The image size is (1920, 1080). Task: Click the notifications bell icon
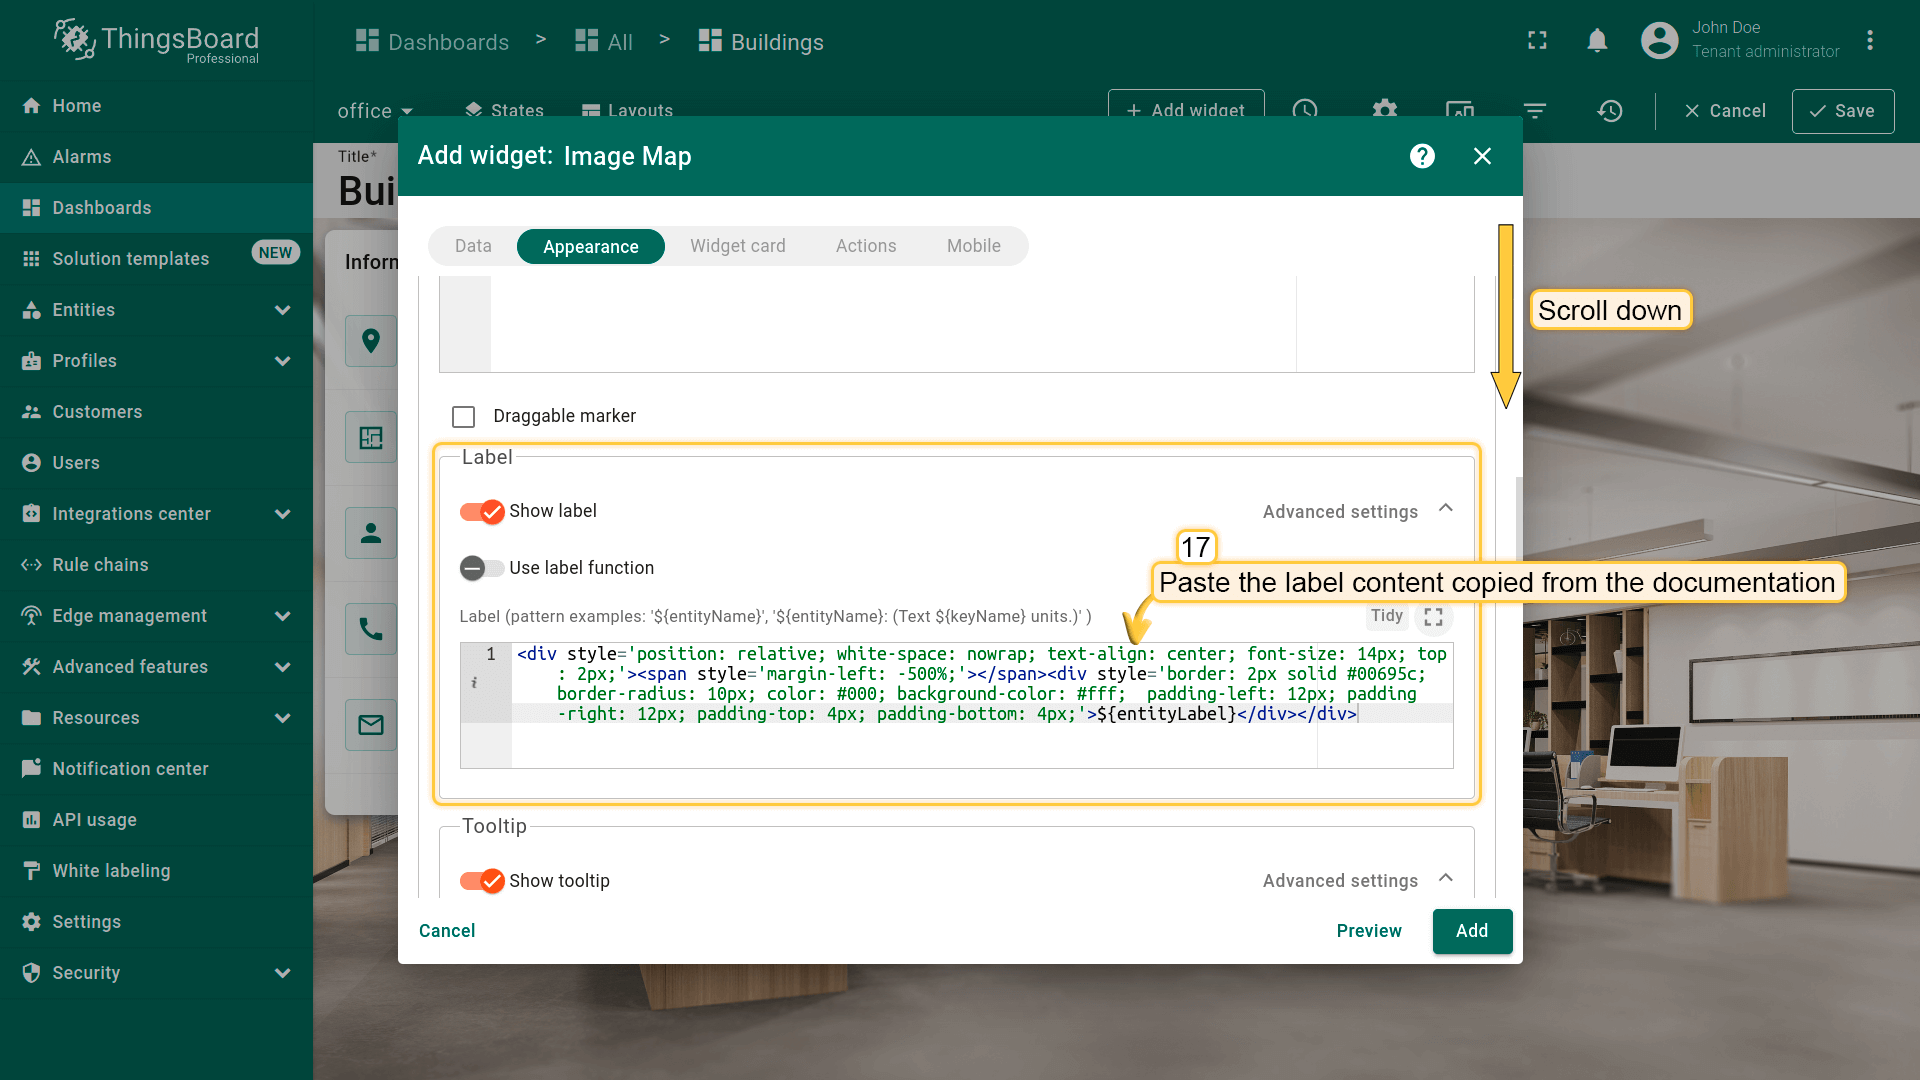pos(1597,40)
